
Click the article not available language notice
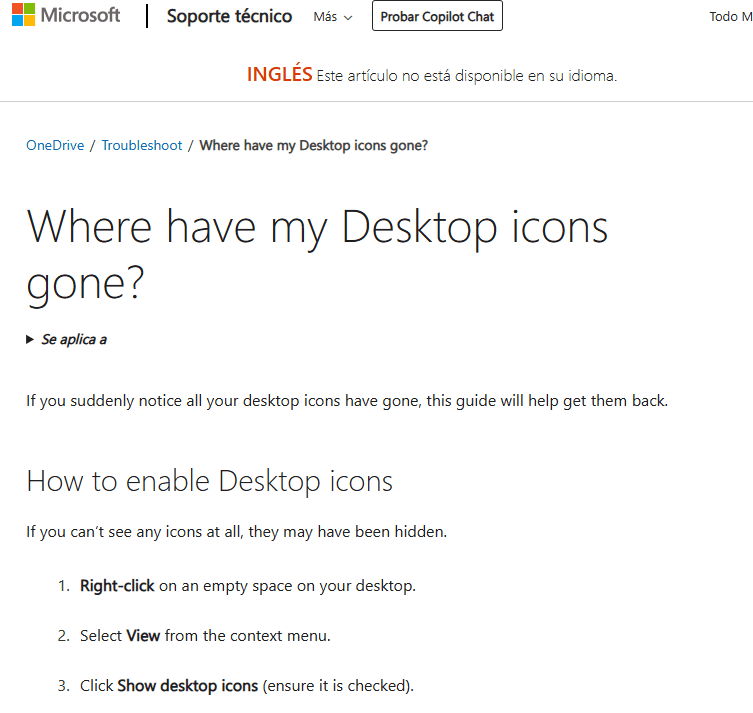pos(466,76)
